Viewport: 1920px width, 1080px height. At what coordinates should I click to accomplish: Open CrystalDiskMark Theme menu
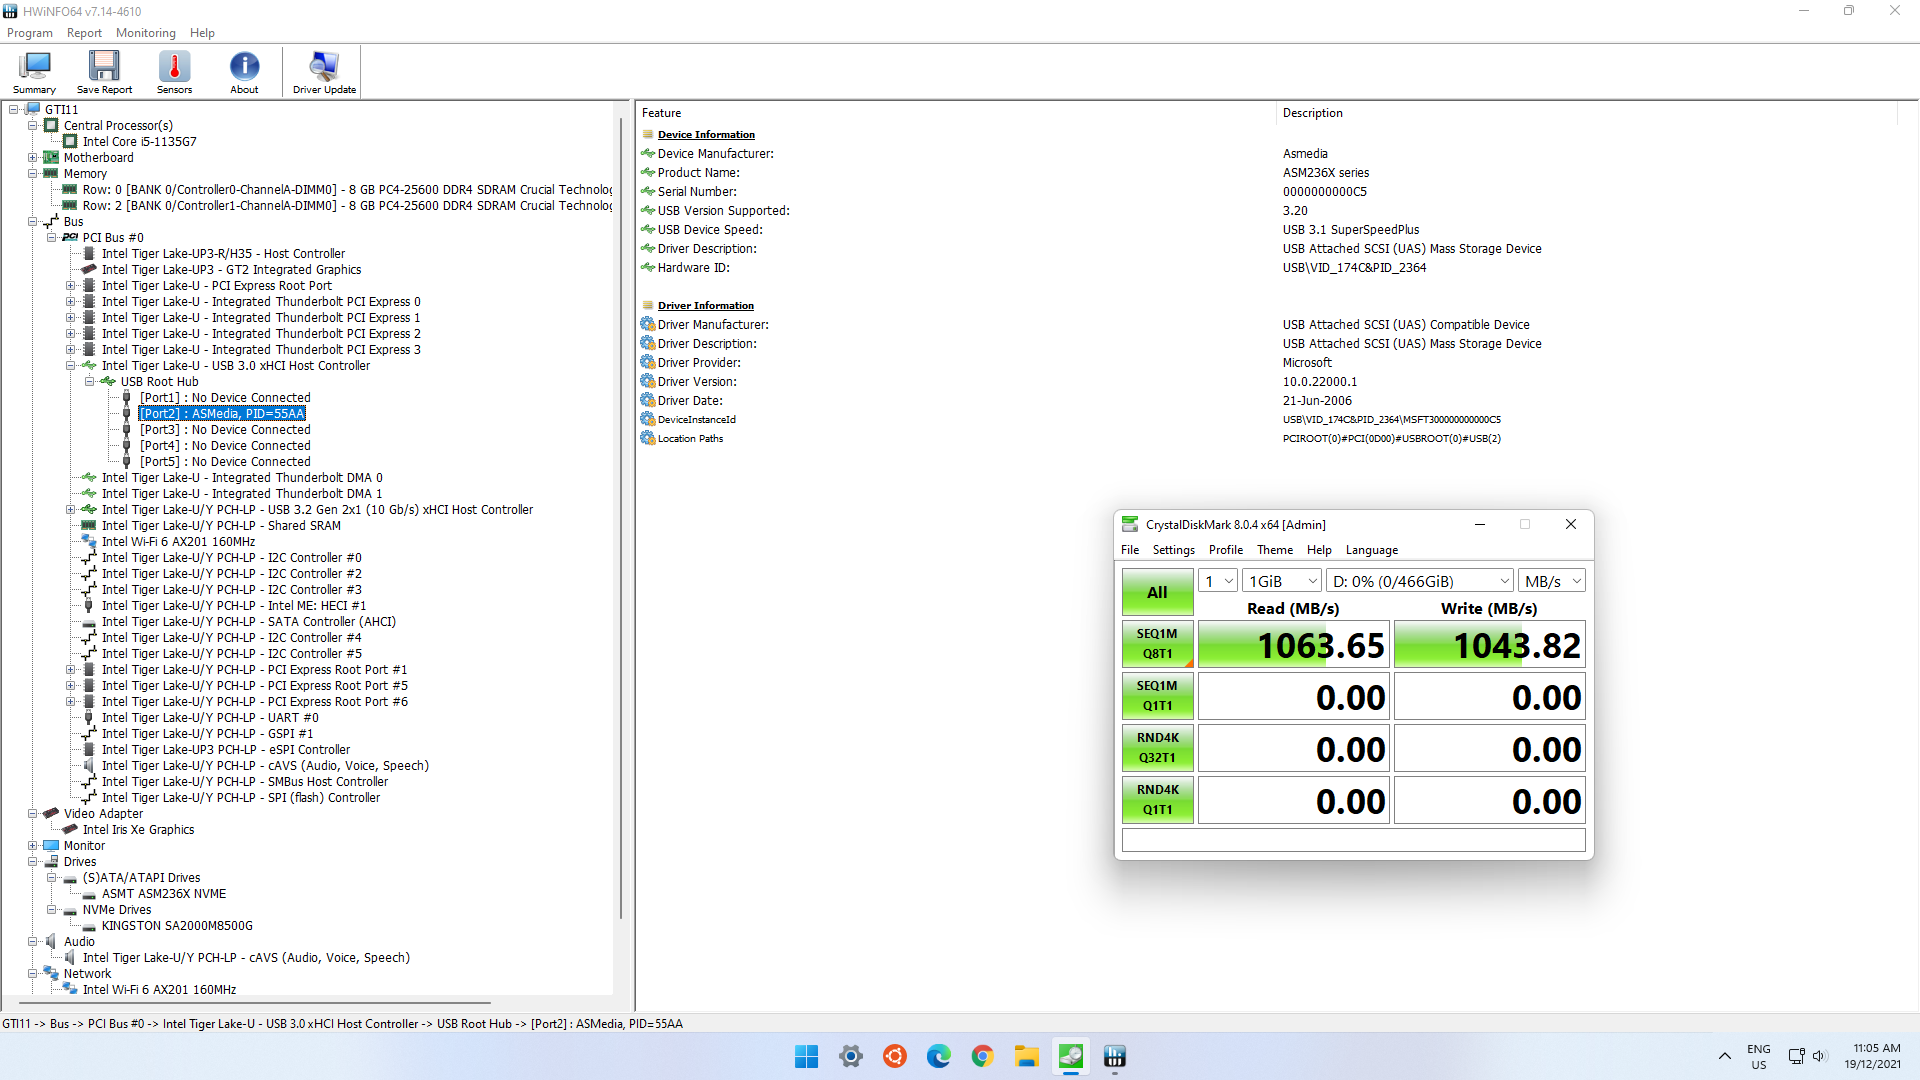click(1275, 550)
